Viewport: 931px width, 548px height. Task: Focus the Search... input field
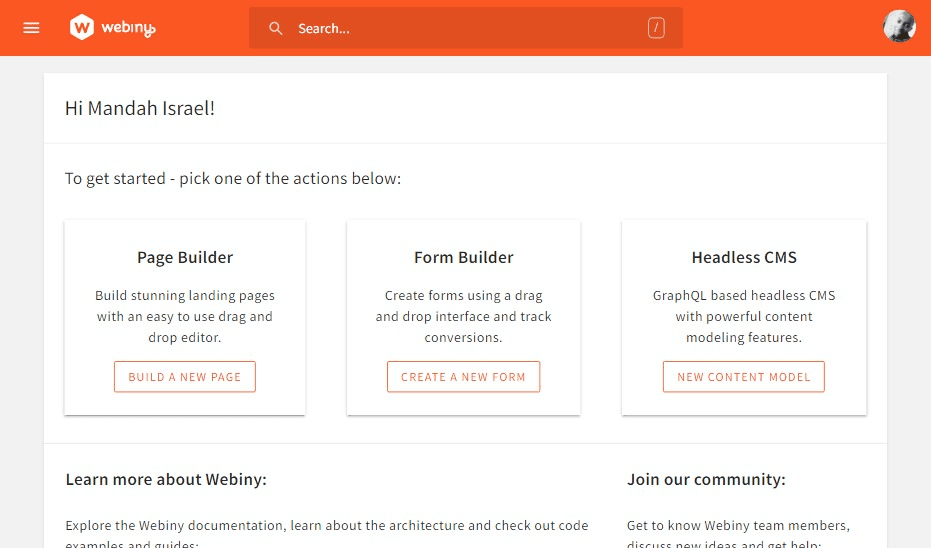pos(460,28)
